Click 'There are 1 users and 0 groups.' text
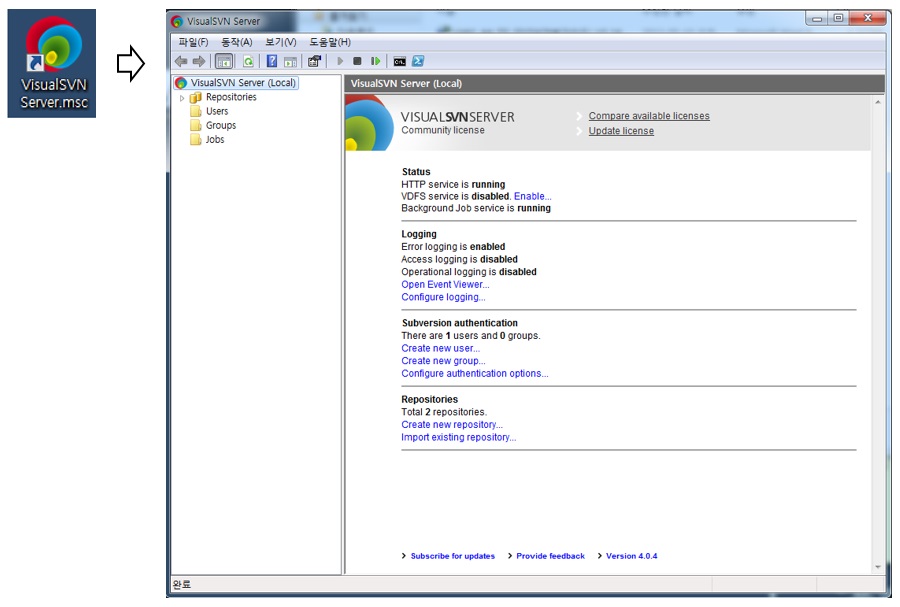Viewport: 900px width, 607px height. click(471, 336)
